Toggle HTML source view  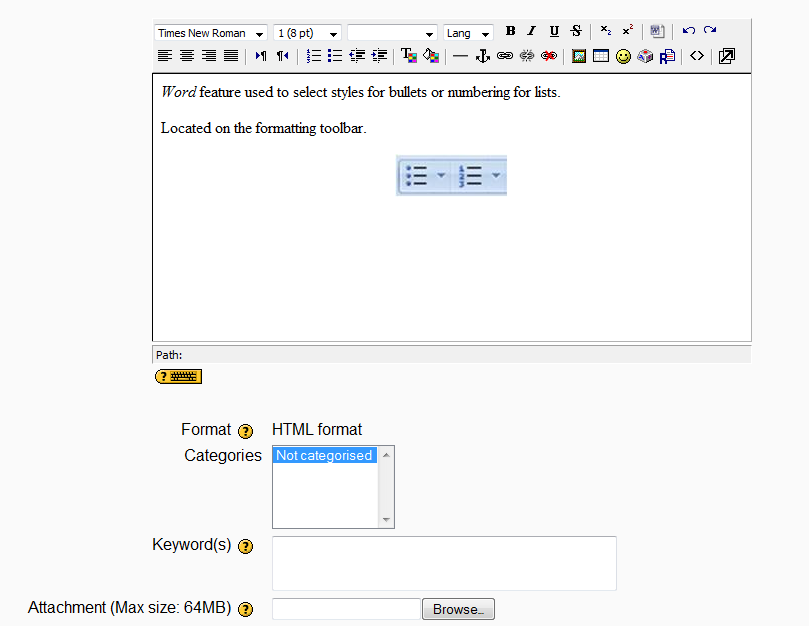(x=697, y=56)
